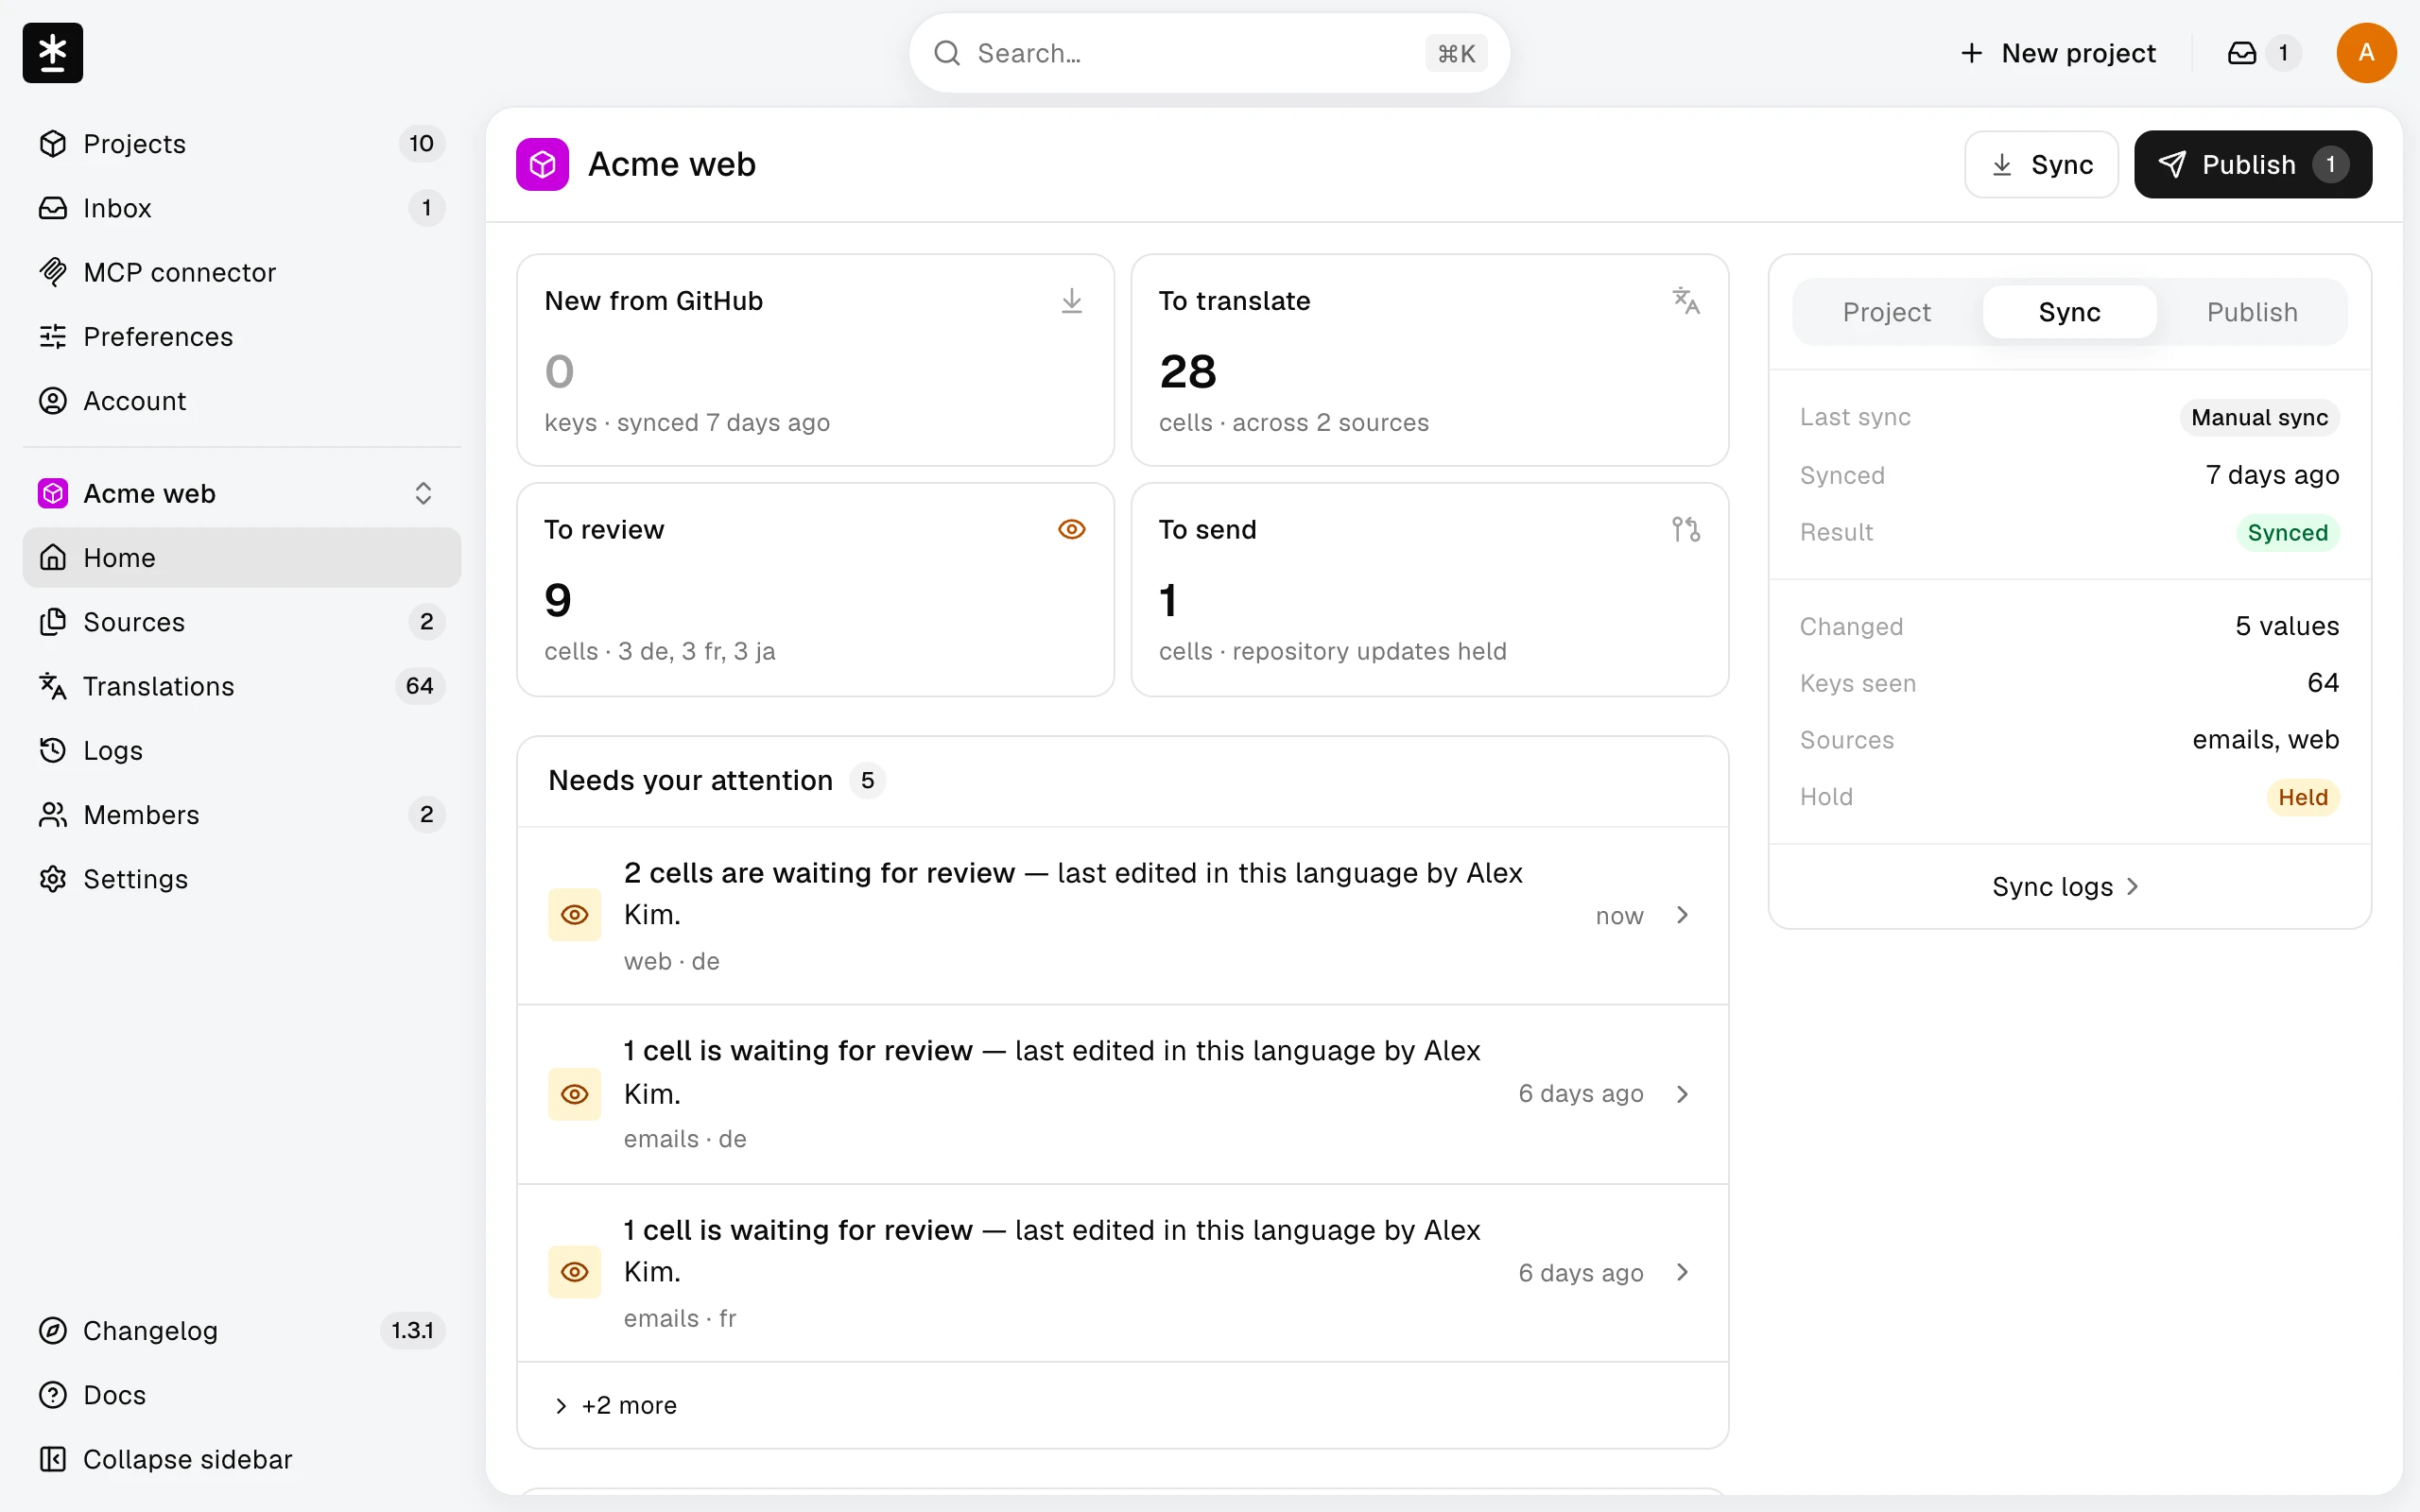
Task: Open the inbox tray icon in top bar
Action: pos(2242,53)
